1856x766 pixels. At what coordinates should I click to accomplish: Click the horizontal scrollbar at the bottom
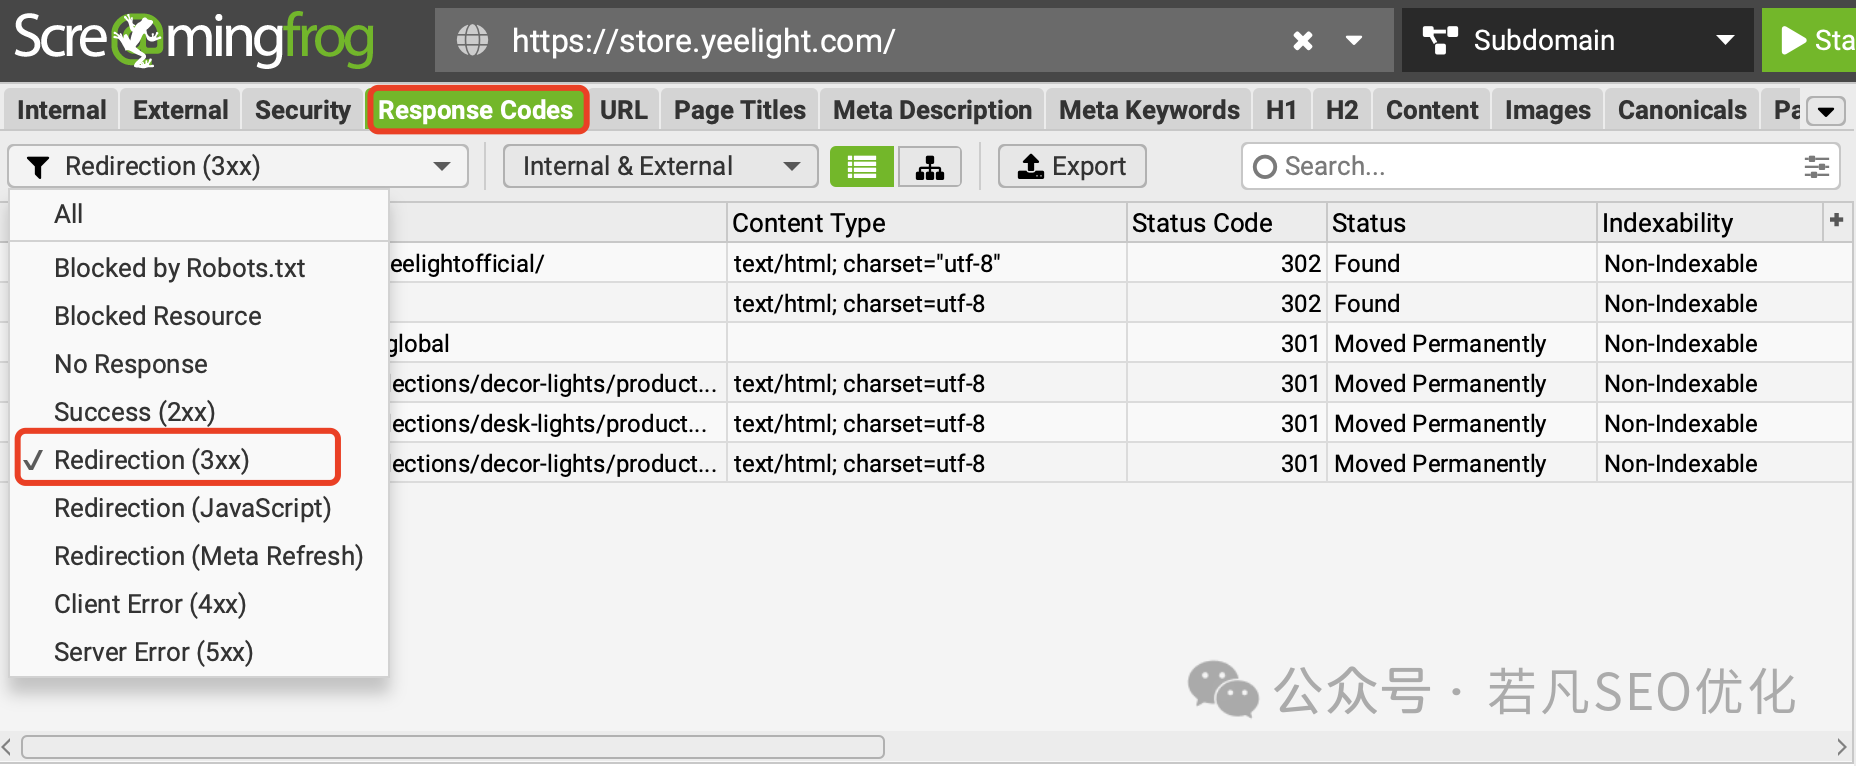coord(453,747)
